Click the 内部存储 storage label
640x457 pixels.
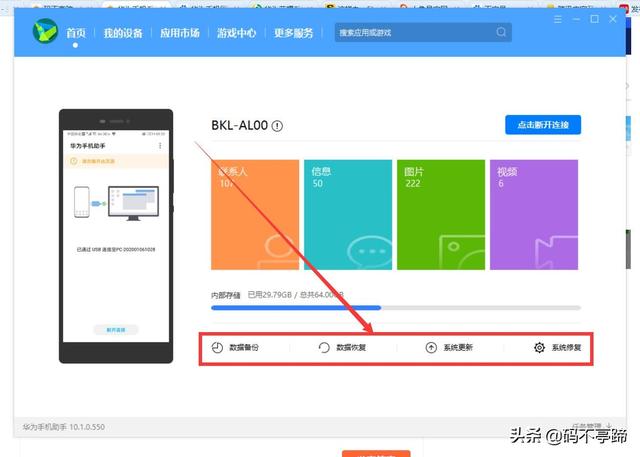tap(226, 295)
